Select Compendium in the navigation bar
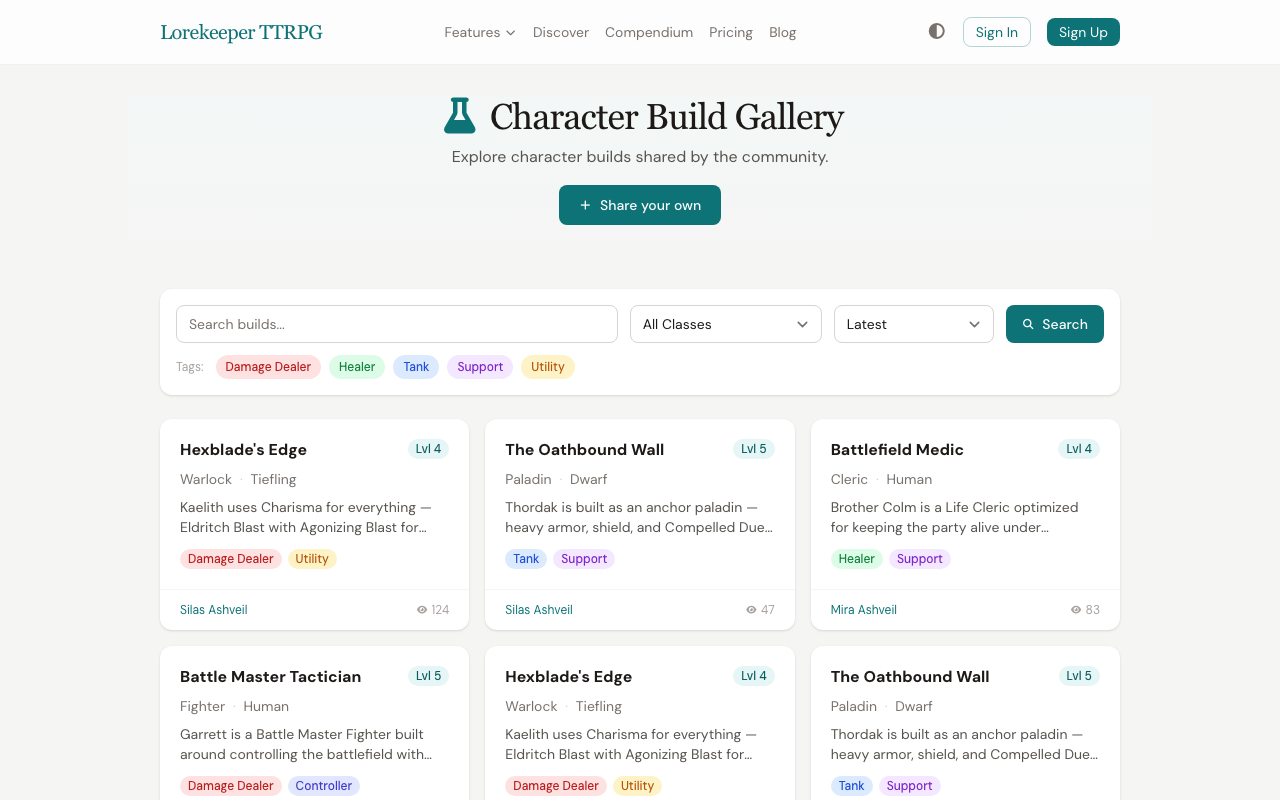 [648, 32]
